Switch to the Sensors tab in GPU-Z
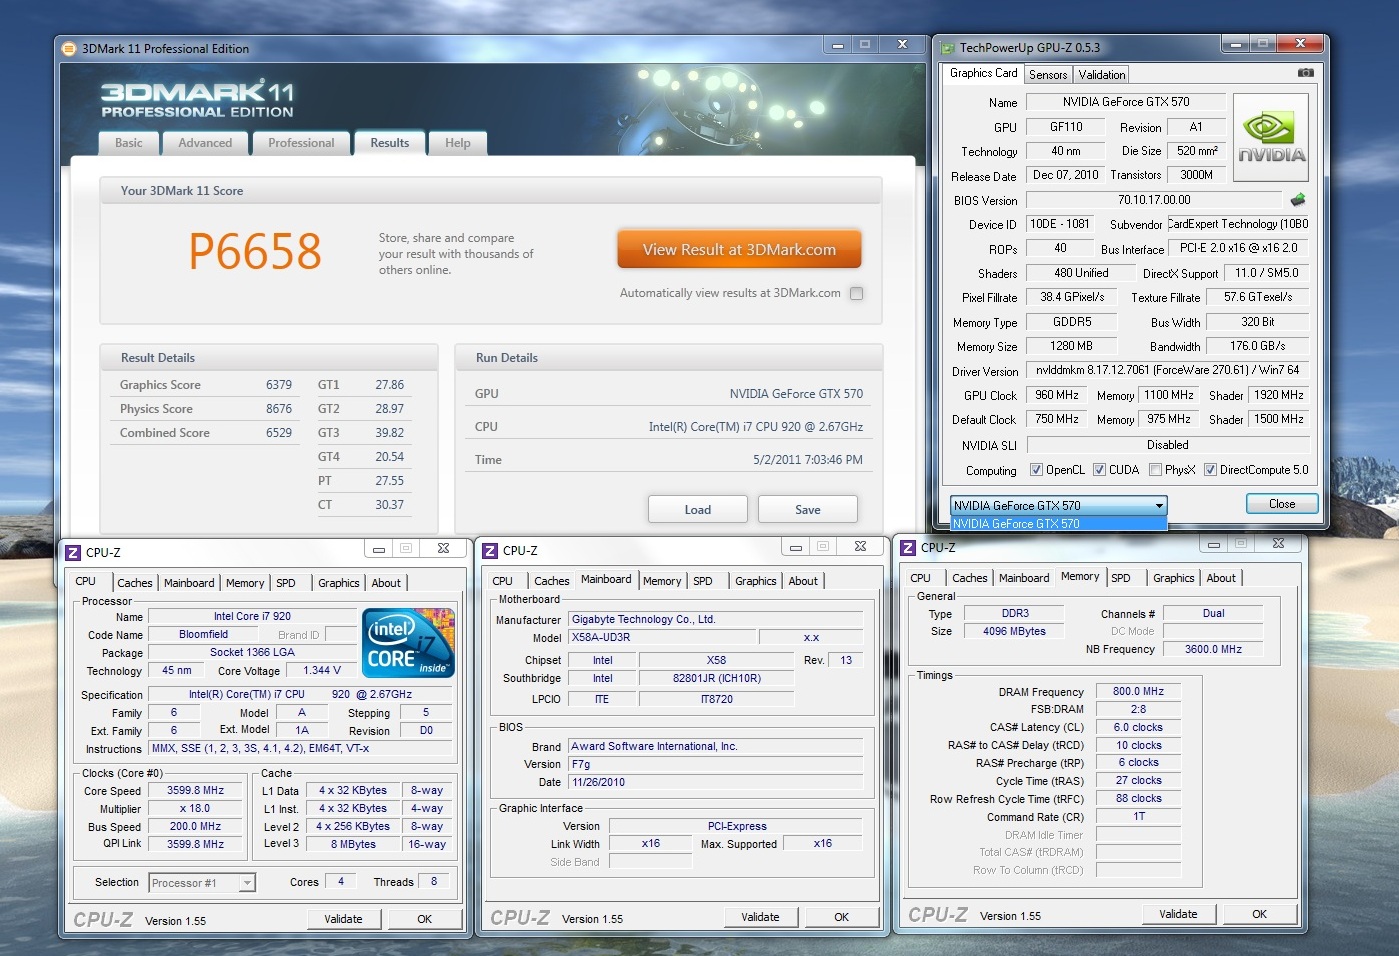The width and height of the screenshot is (1399, 956). coord(1048,75)
